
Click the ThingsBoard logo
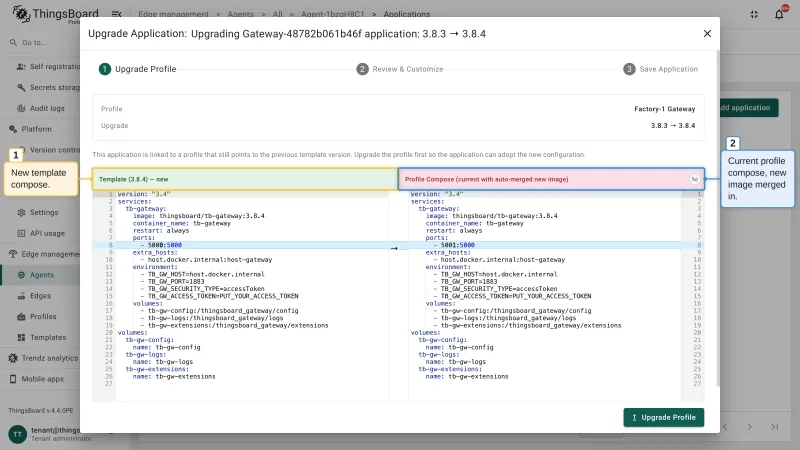(x=55, y=14)
